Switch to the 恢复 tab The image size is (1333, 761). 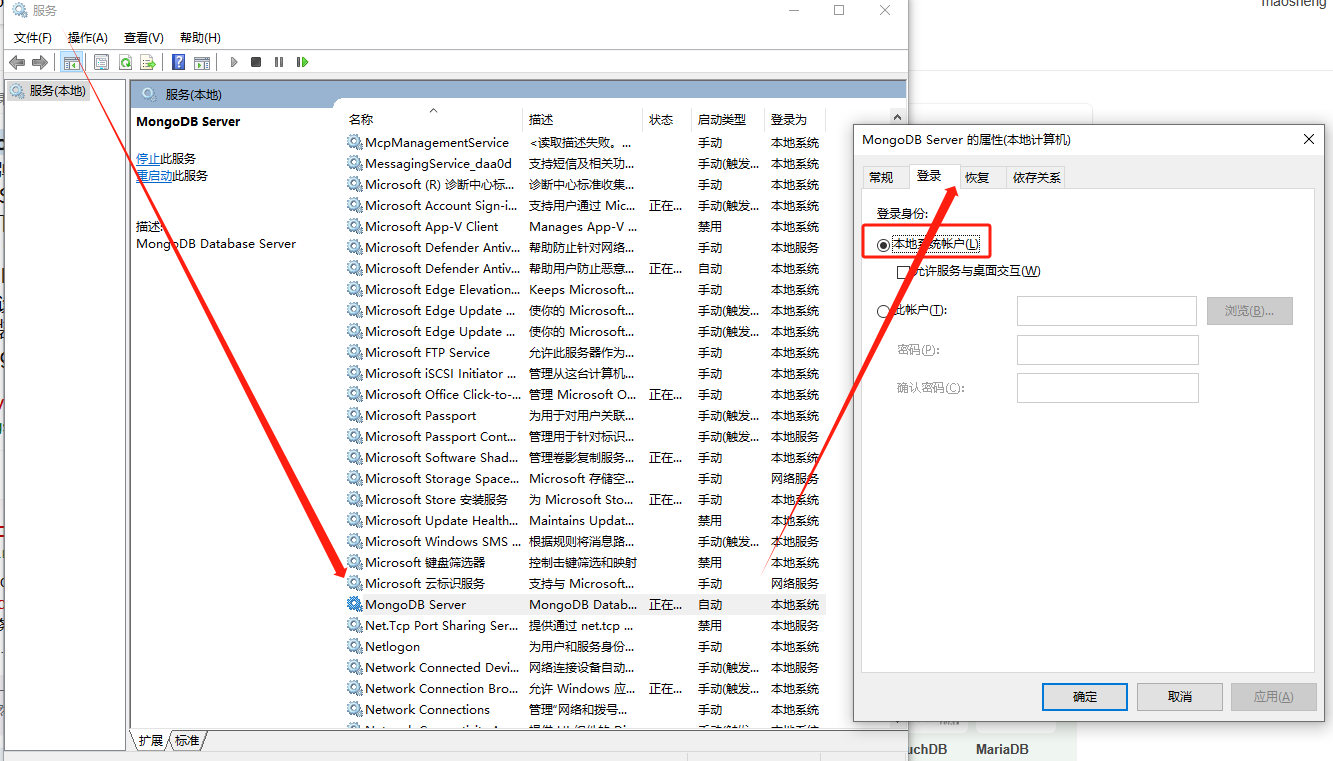pos(977,178)
